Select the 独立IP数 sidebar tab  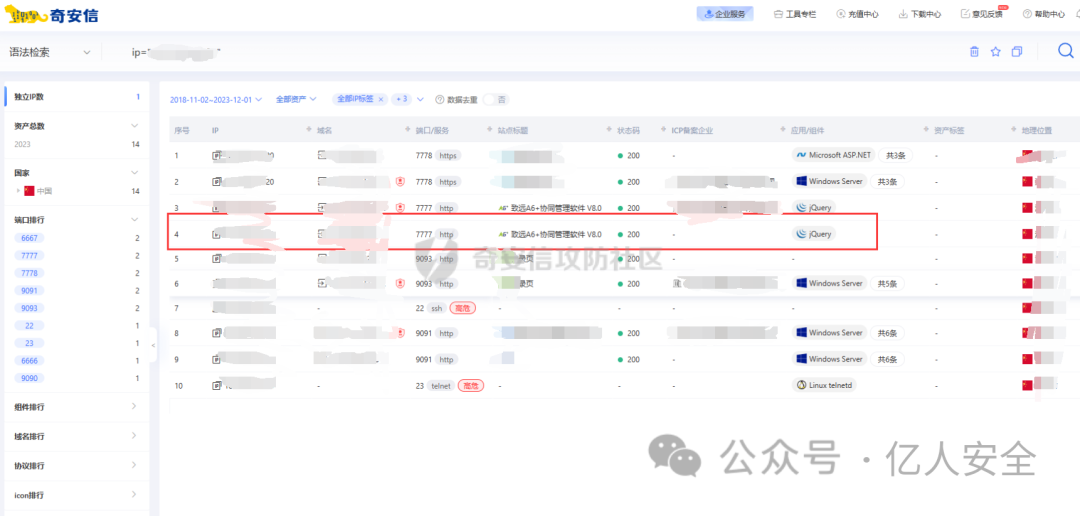pos(76,97)
